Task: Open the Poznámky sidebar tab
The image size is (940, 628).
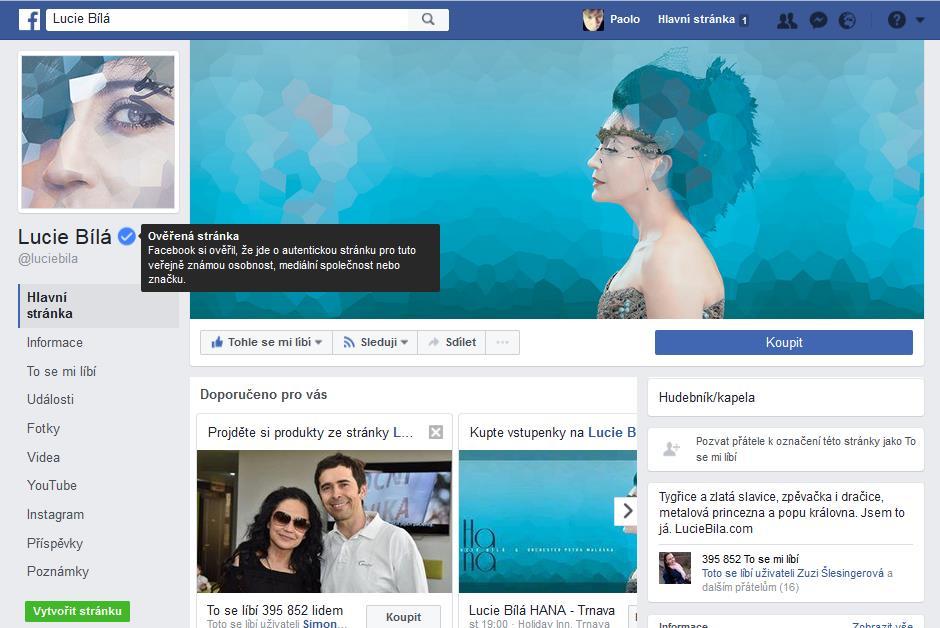Action: [x=58, y=572]
